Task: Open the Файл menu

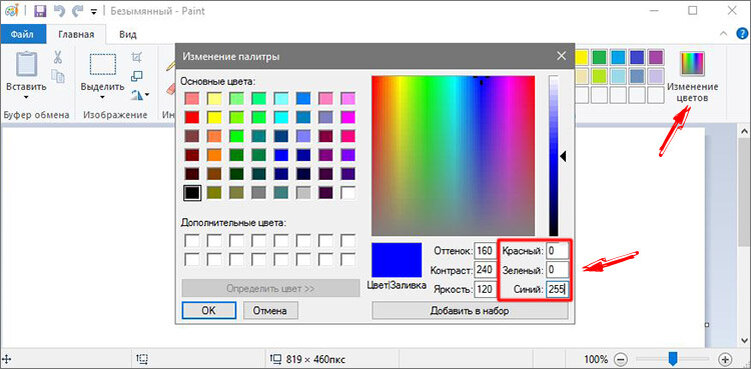Action: [23, 35]
